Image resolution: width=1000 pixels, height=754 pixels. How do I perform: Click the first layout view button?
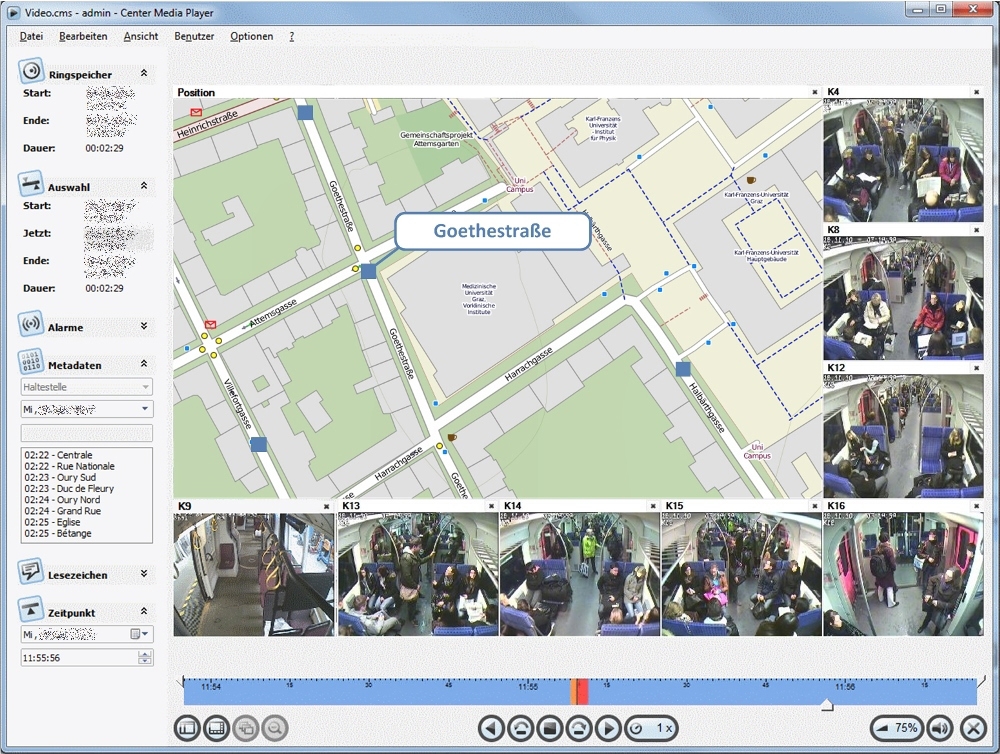pyautogui.click(x=187, y=728)
